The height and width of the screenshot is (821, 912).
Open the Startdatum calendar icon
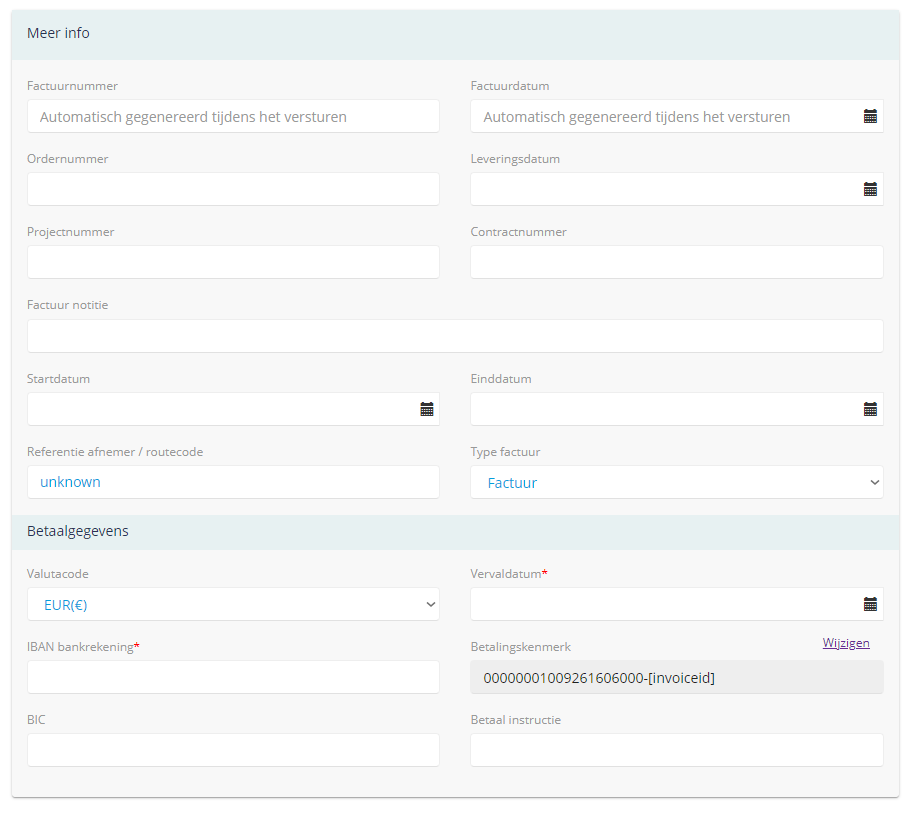[x=427, y=409]
